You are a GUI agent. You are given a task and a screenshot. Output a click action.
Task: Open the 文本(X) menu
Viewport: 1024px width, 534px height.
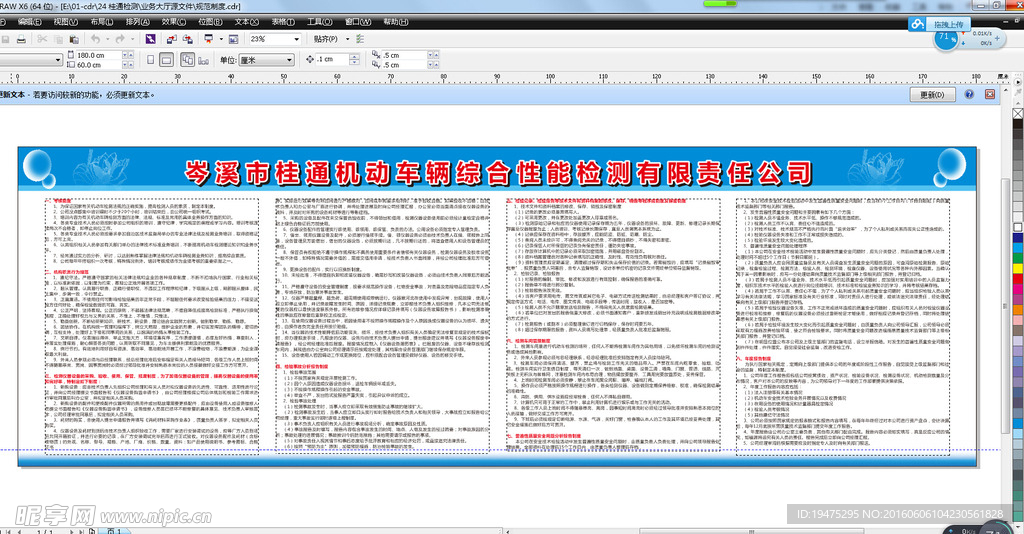246,22
